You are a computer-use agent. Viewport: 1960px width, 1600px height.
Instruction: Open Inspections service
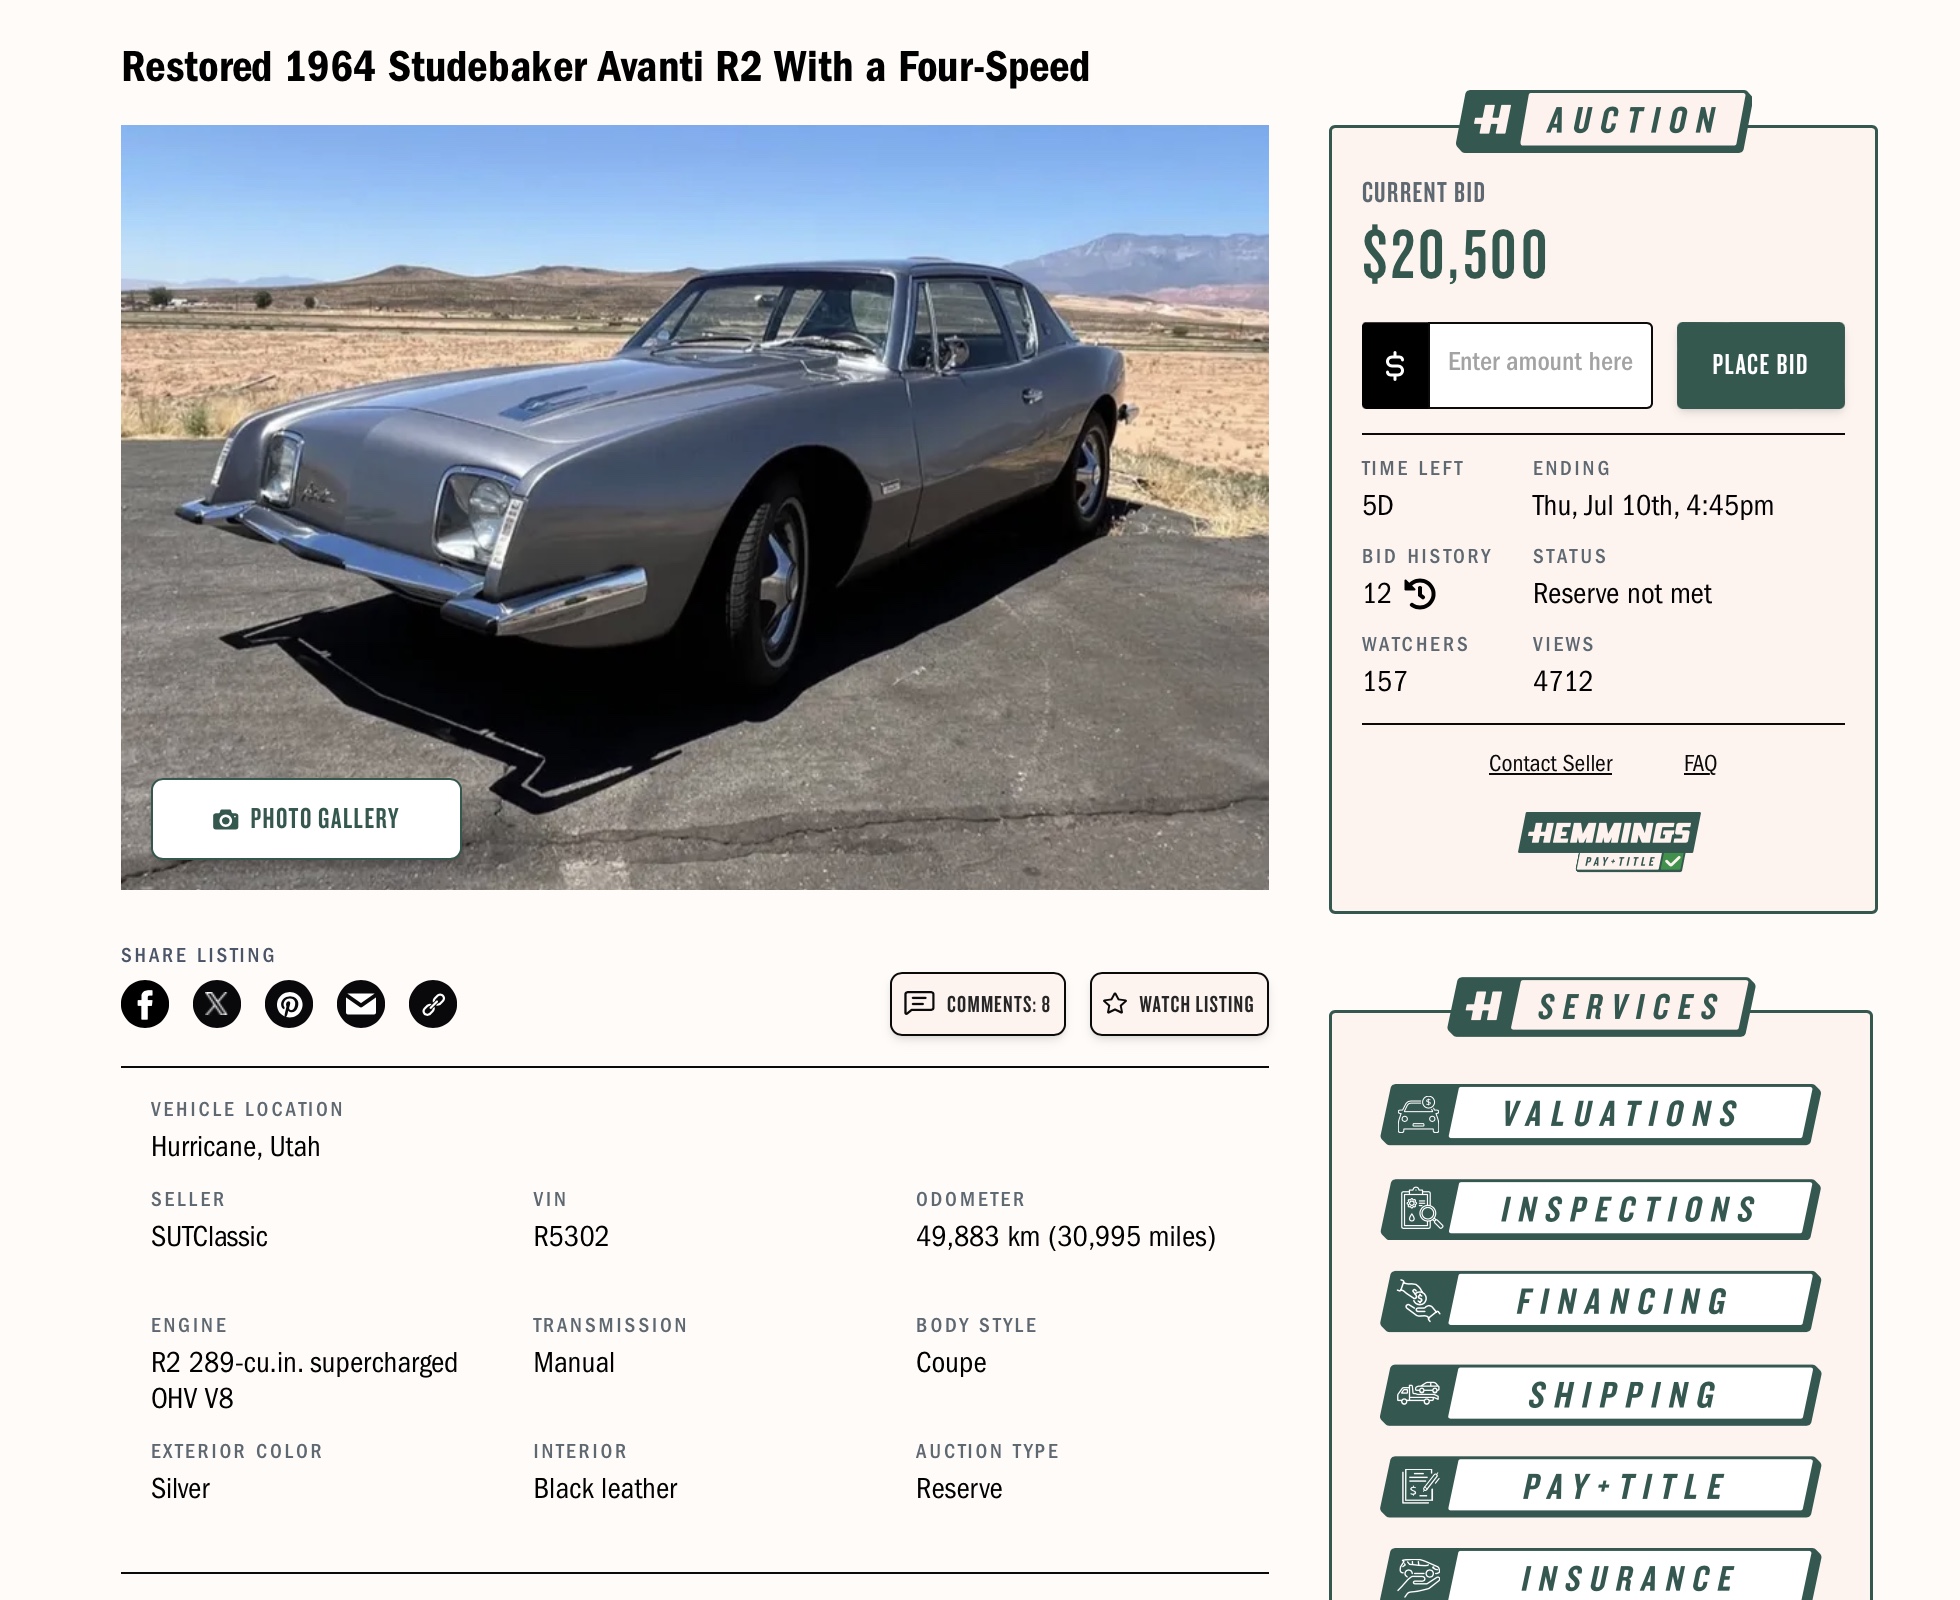pyautogui.click(x=1600, y=1209)
